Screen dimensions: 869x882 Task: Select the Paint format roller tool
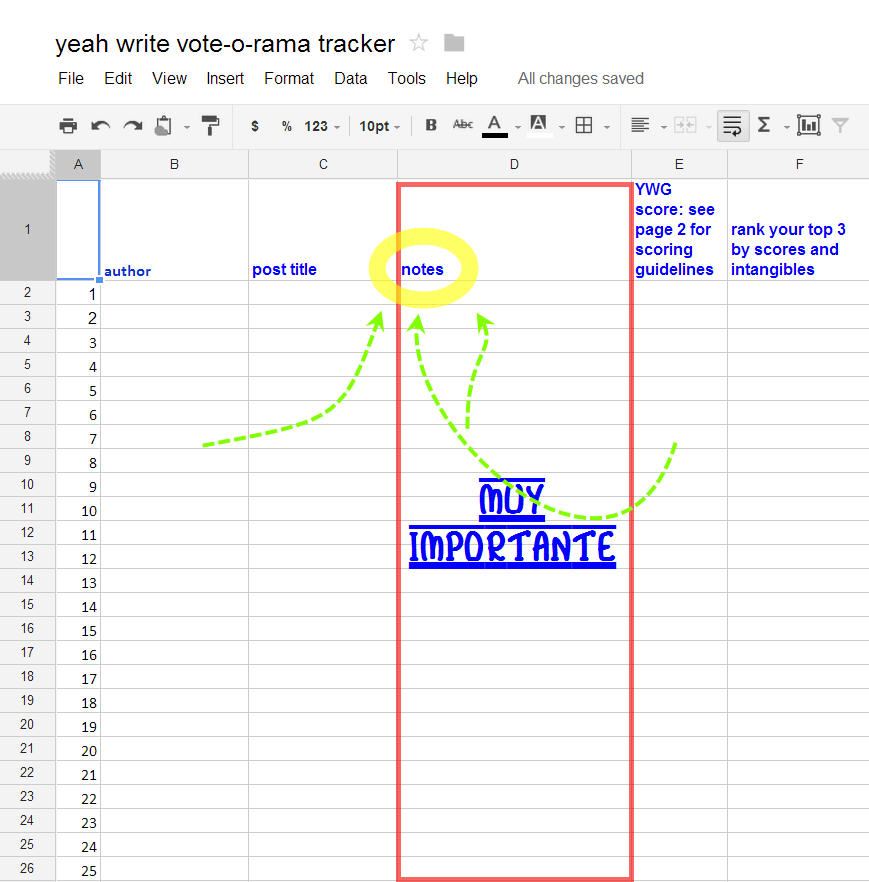(210, 126)
